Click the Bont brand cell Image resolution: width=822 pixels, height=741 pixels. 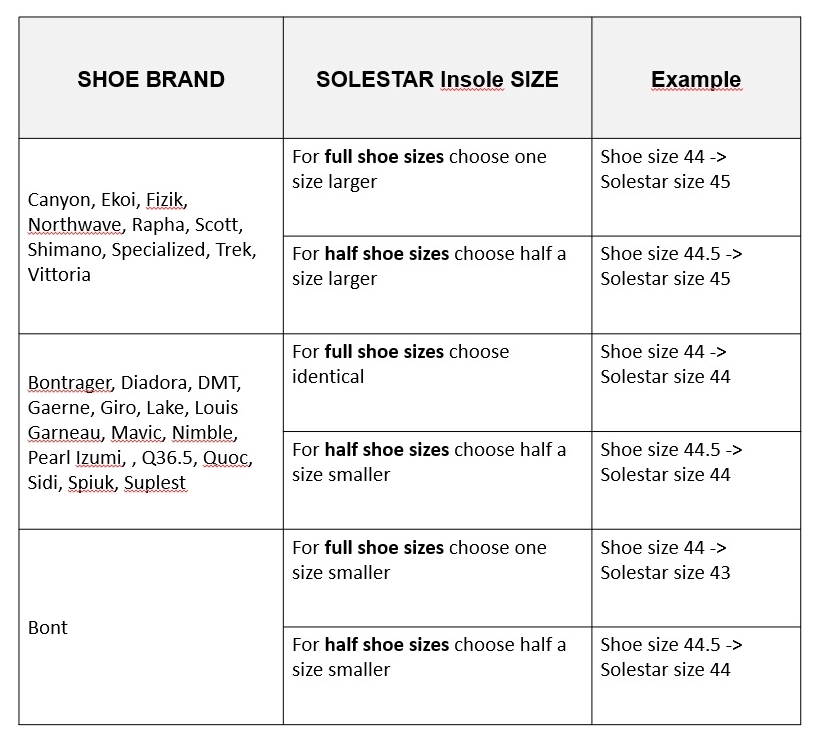[151, 627]
